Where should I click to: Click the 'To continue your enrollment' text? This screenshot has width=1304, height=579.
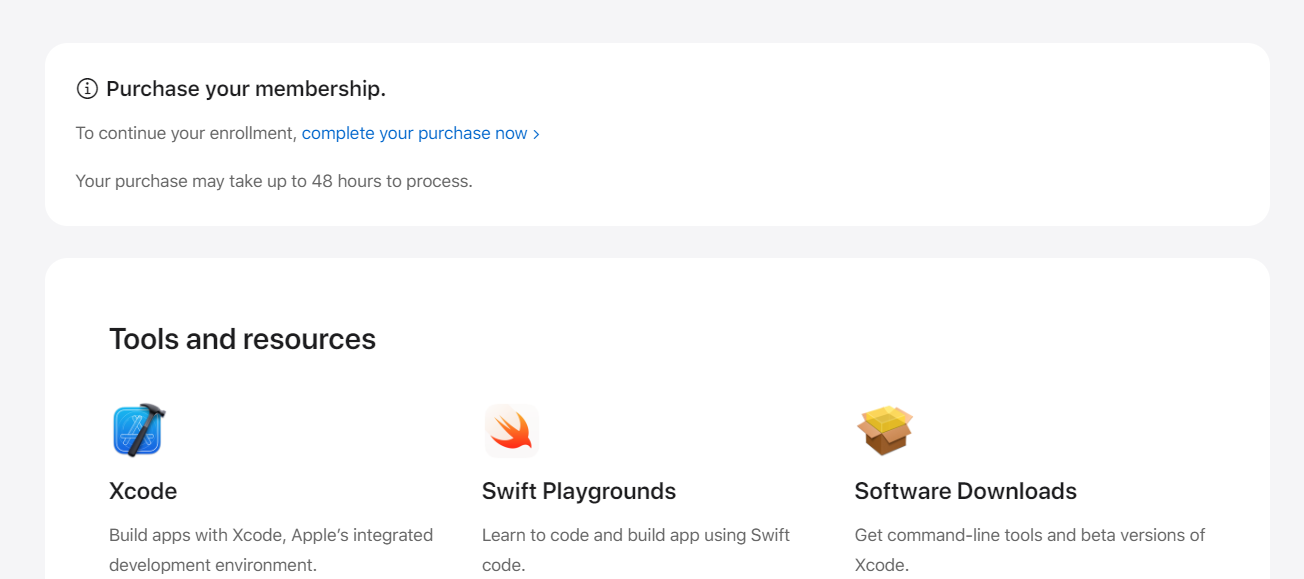pos(186,133)
